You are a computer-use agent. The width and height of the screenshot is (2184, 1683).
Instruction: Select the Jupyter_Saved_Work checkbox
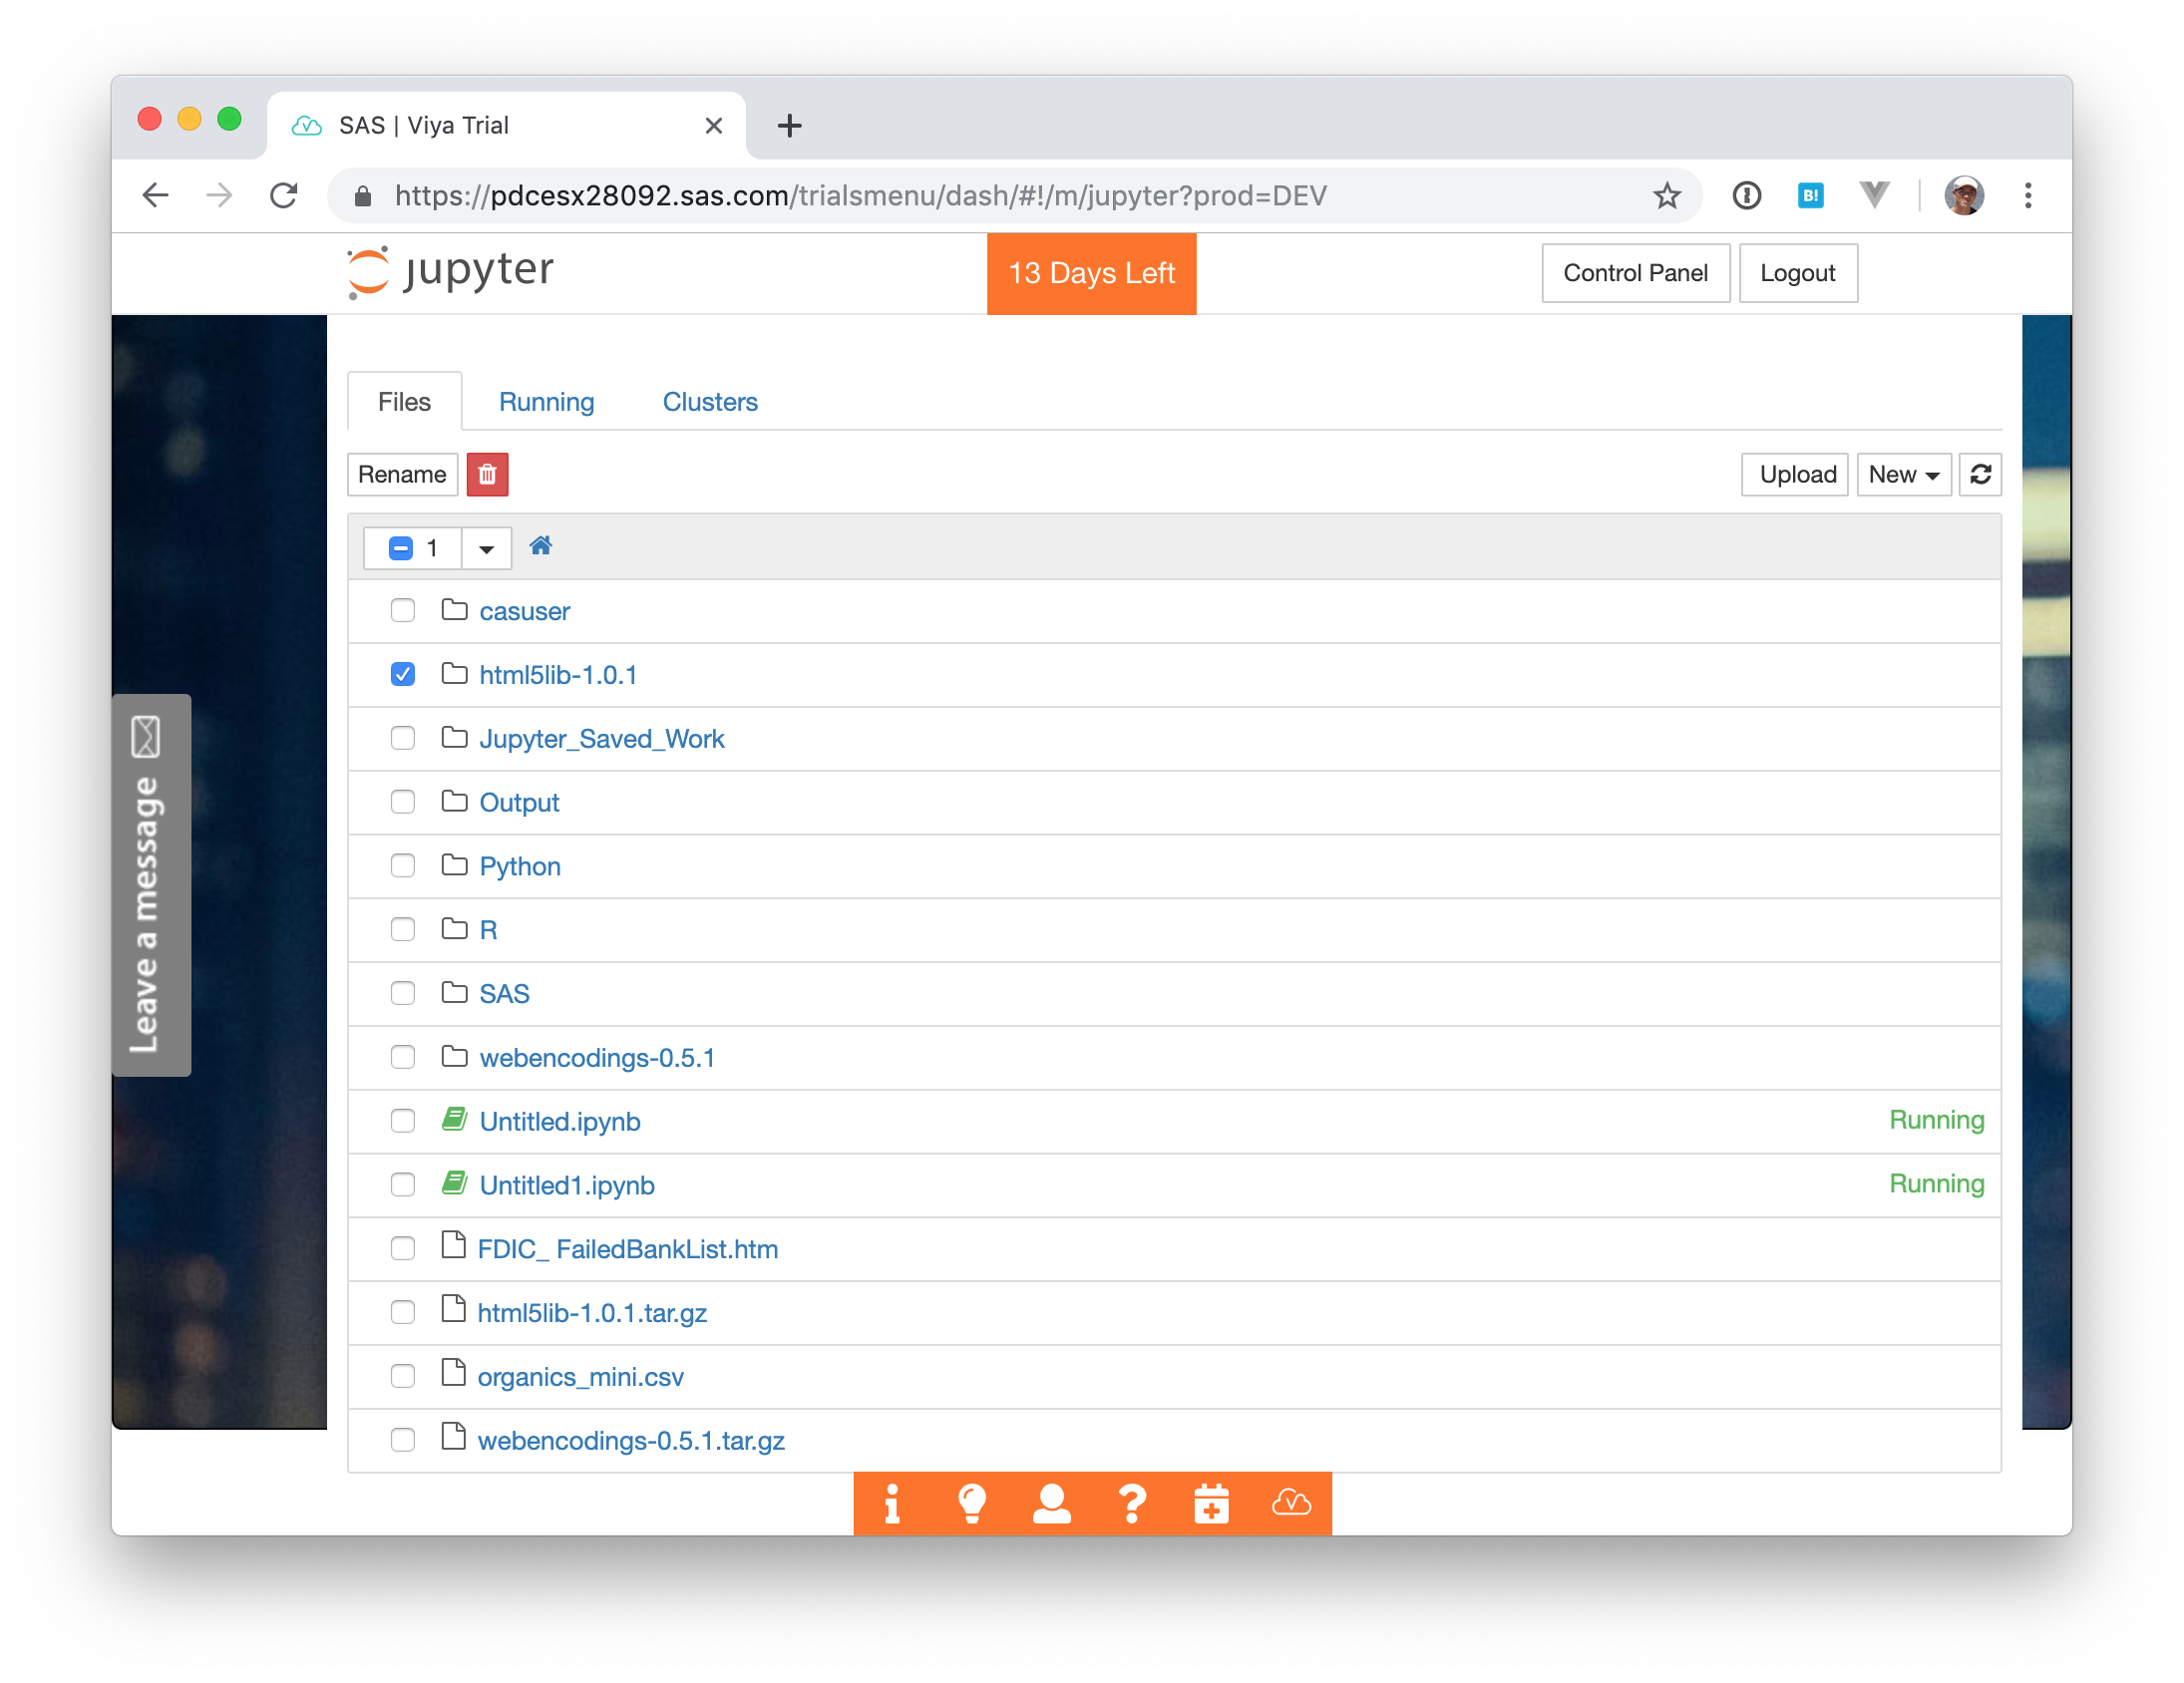[403, 738]
